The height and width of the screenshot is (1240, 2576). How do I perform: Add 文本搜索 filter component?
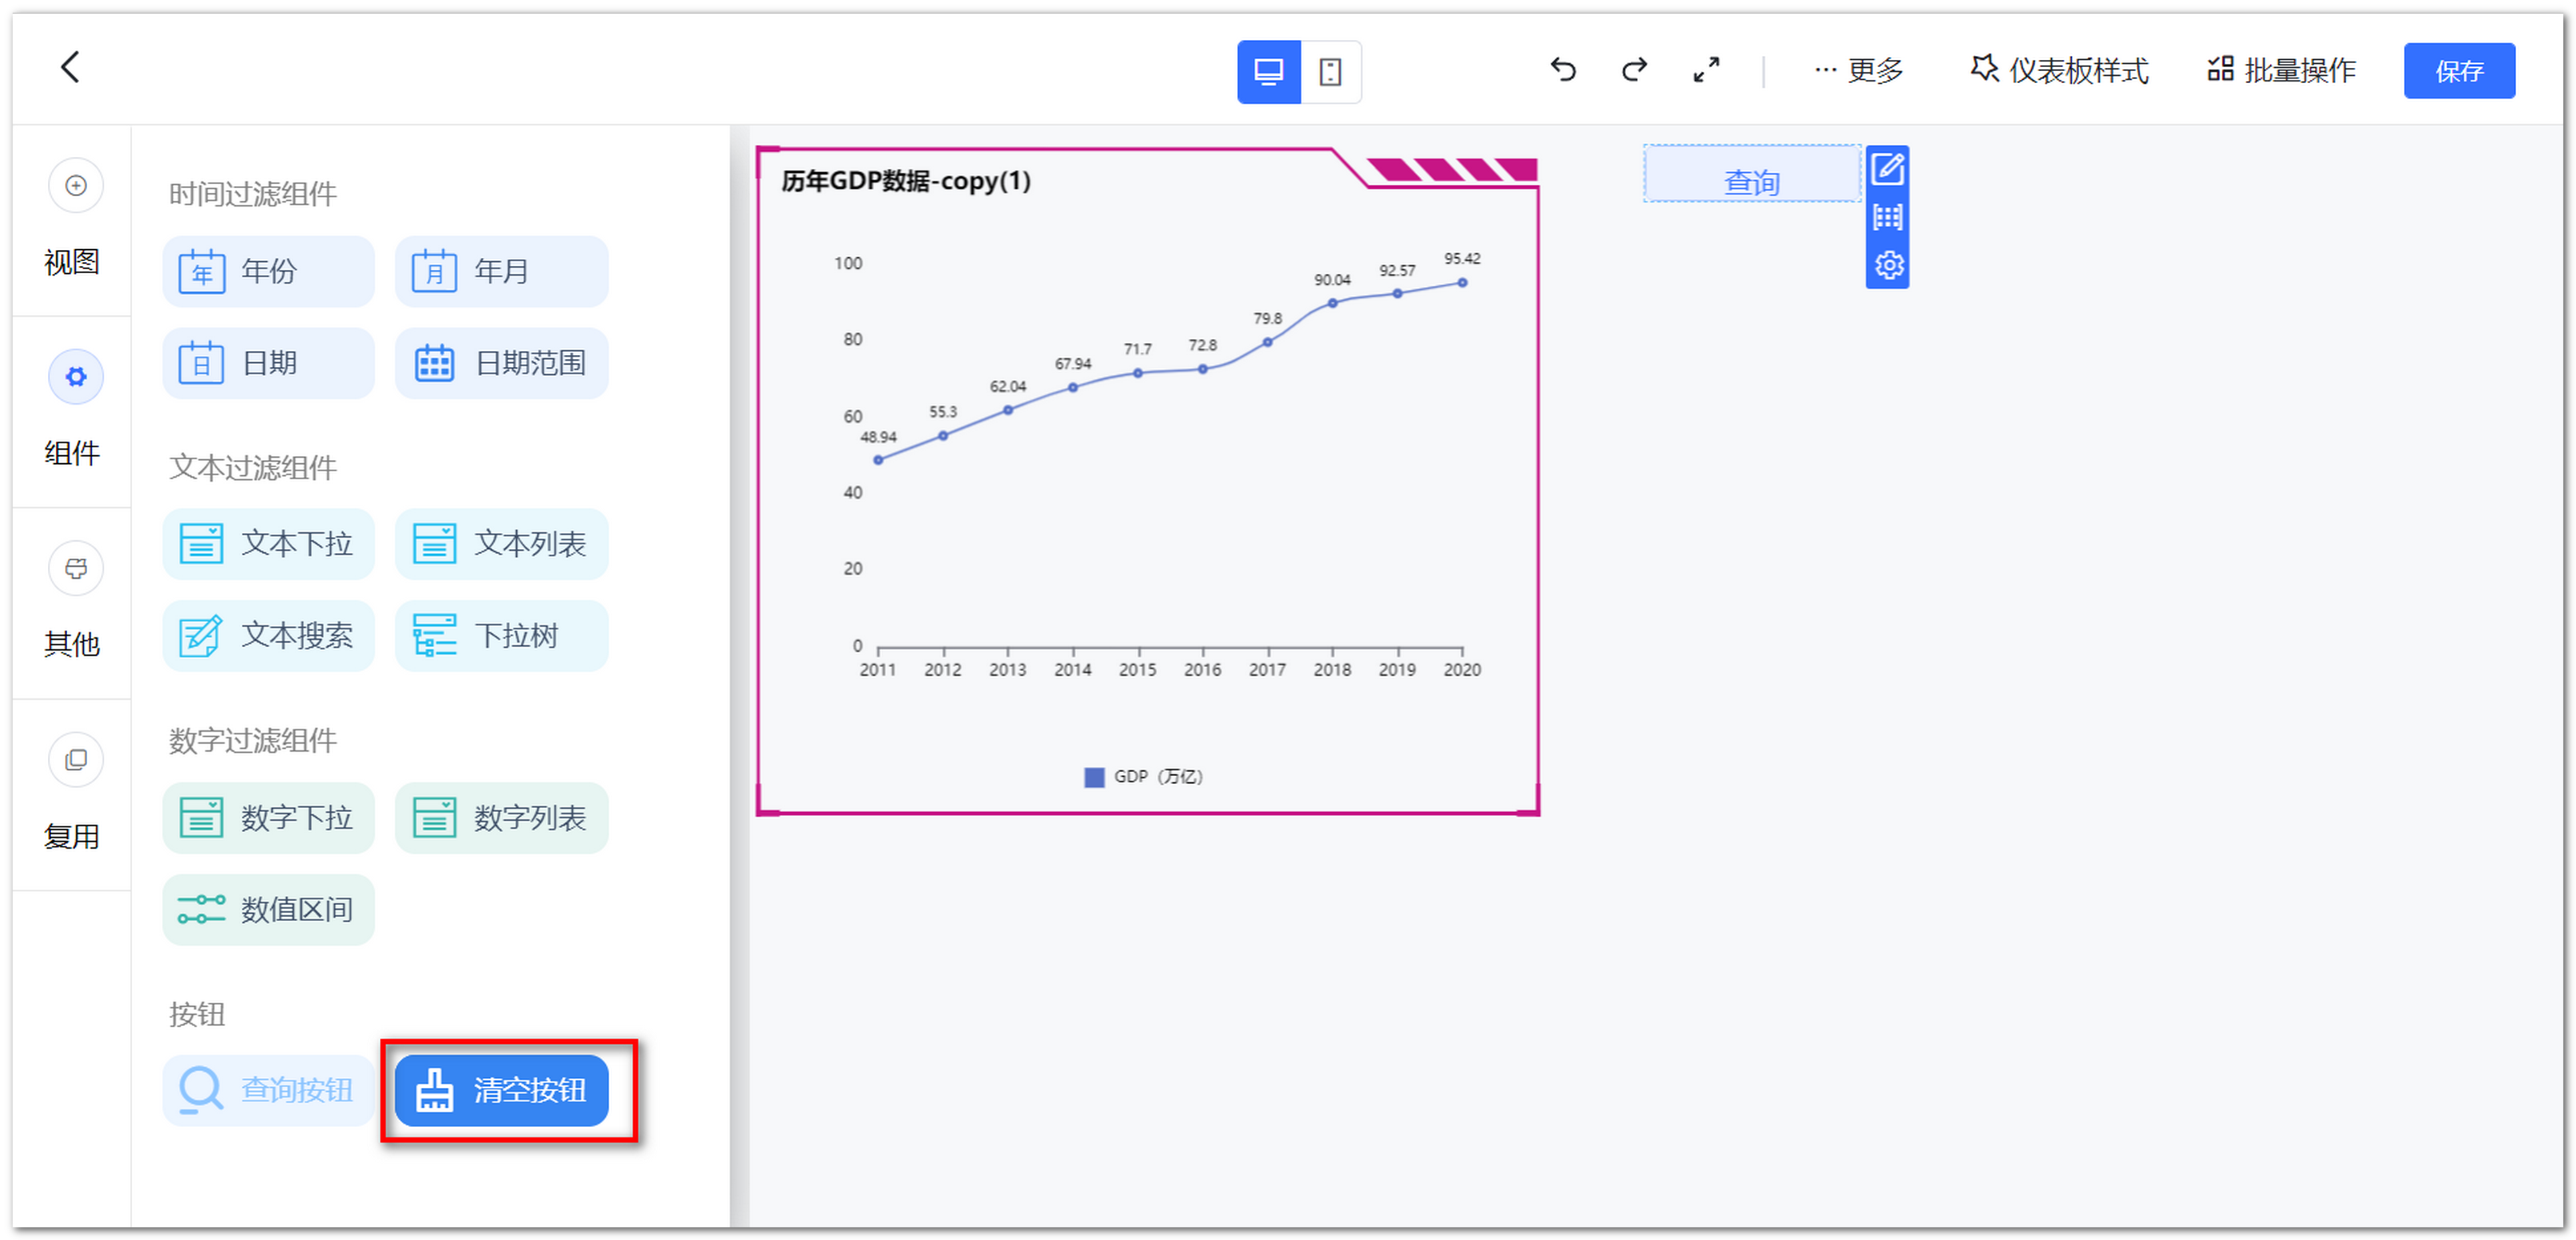pos(268,636)
